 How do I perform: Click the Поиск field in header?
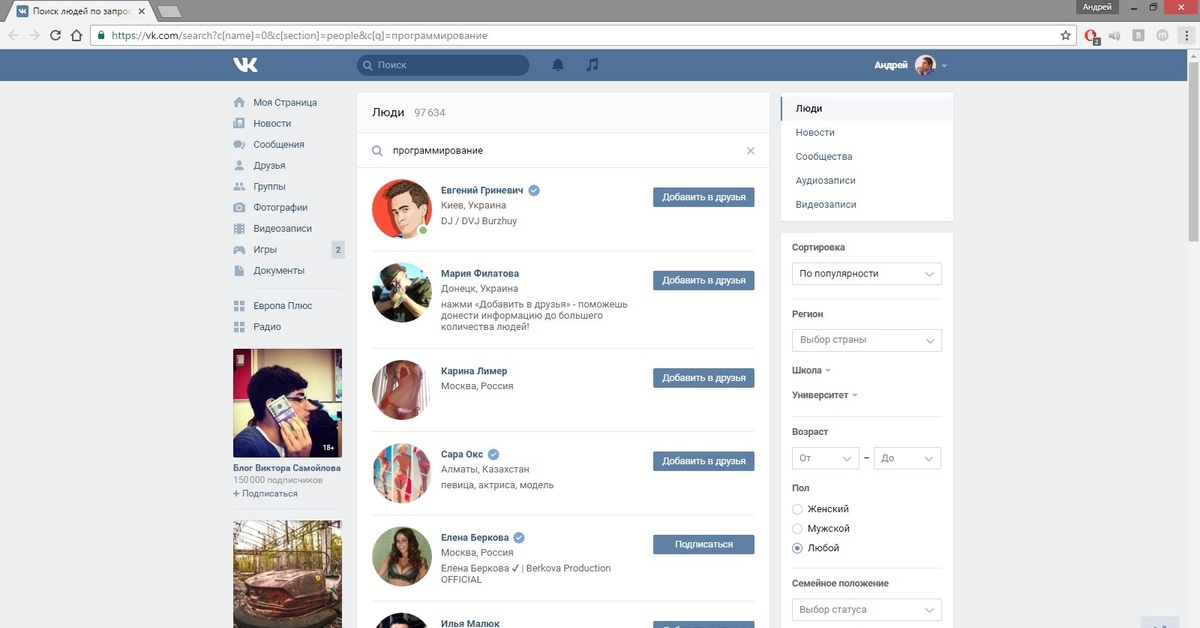[443, 65]
